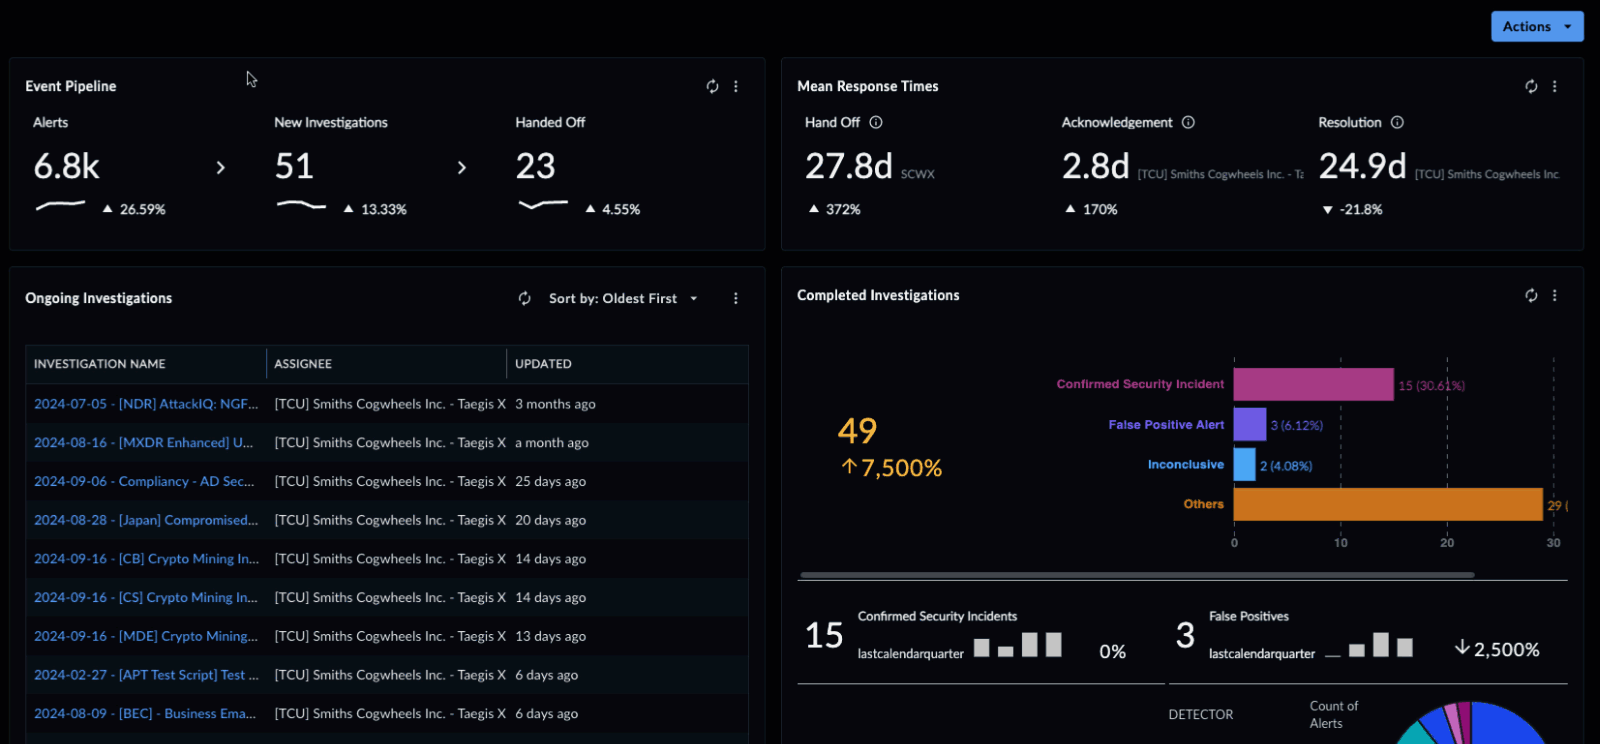Open investigation 2024-09-16 [MDE] Crypto Mining
1600x744 pixels.
pos(146,636)
